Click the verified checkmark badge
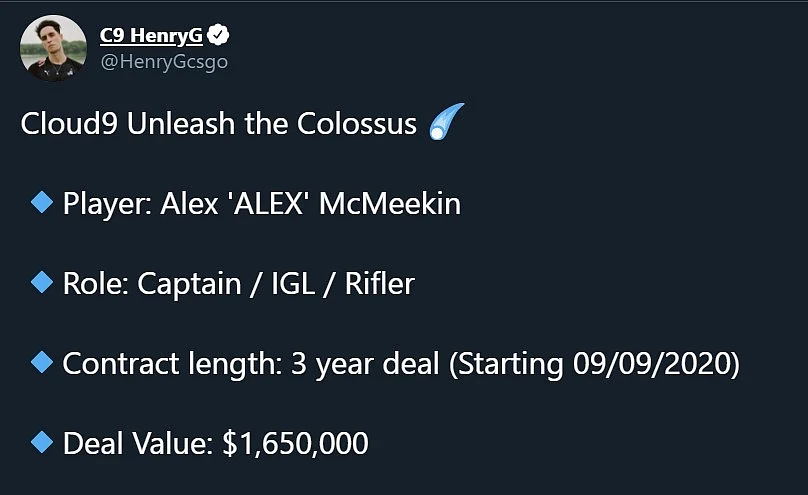This screenshot has height=495, width=808. pyautogui.click(x=218, y=35)
